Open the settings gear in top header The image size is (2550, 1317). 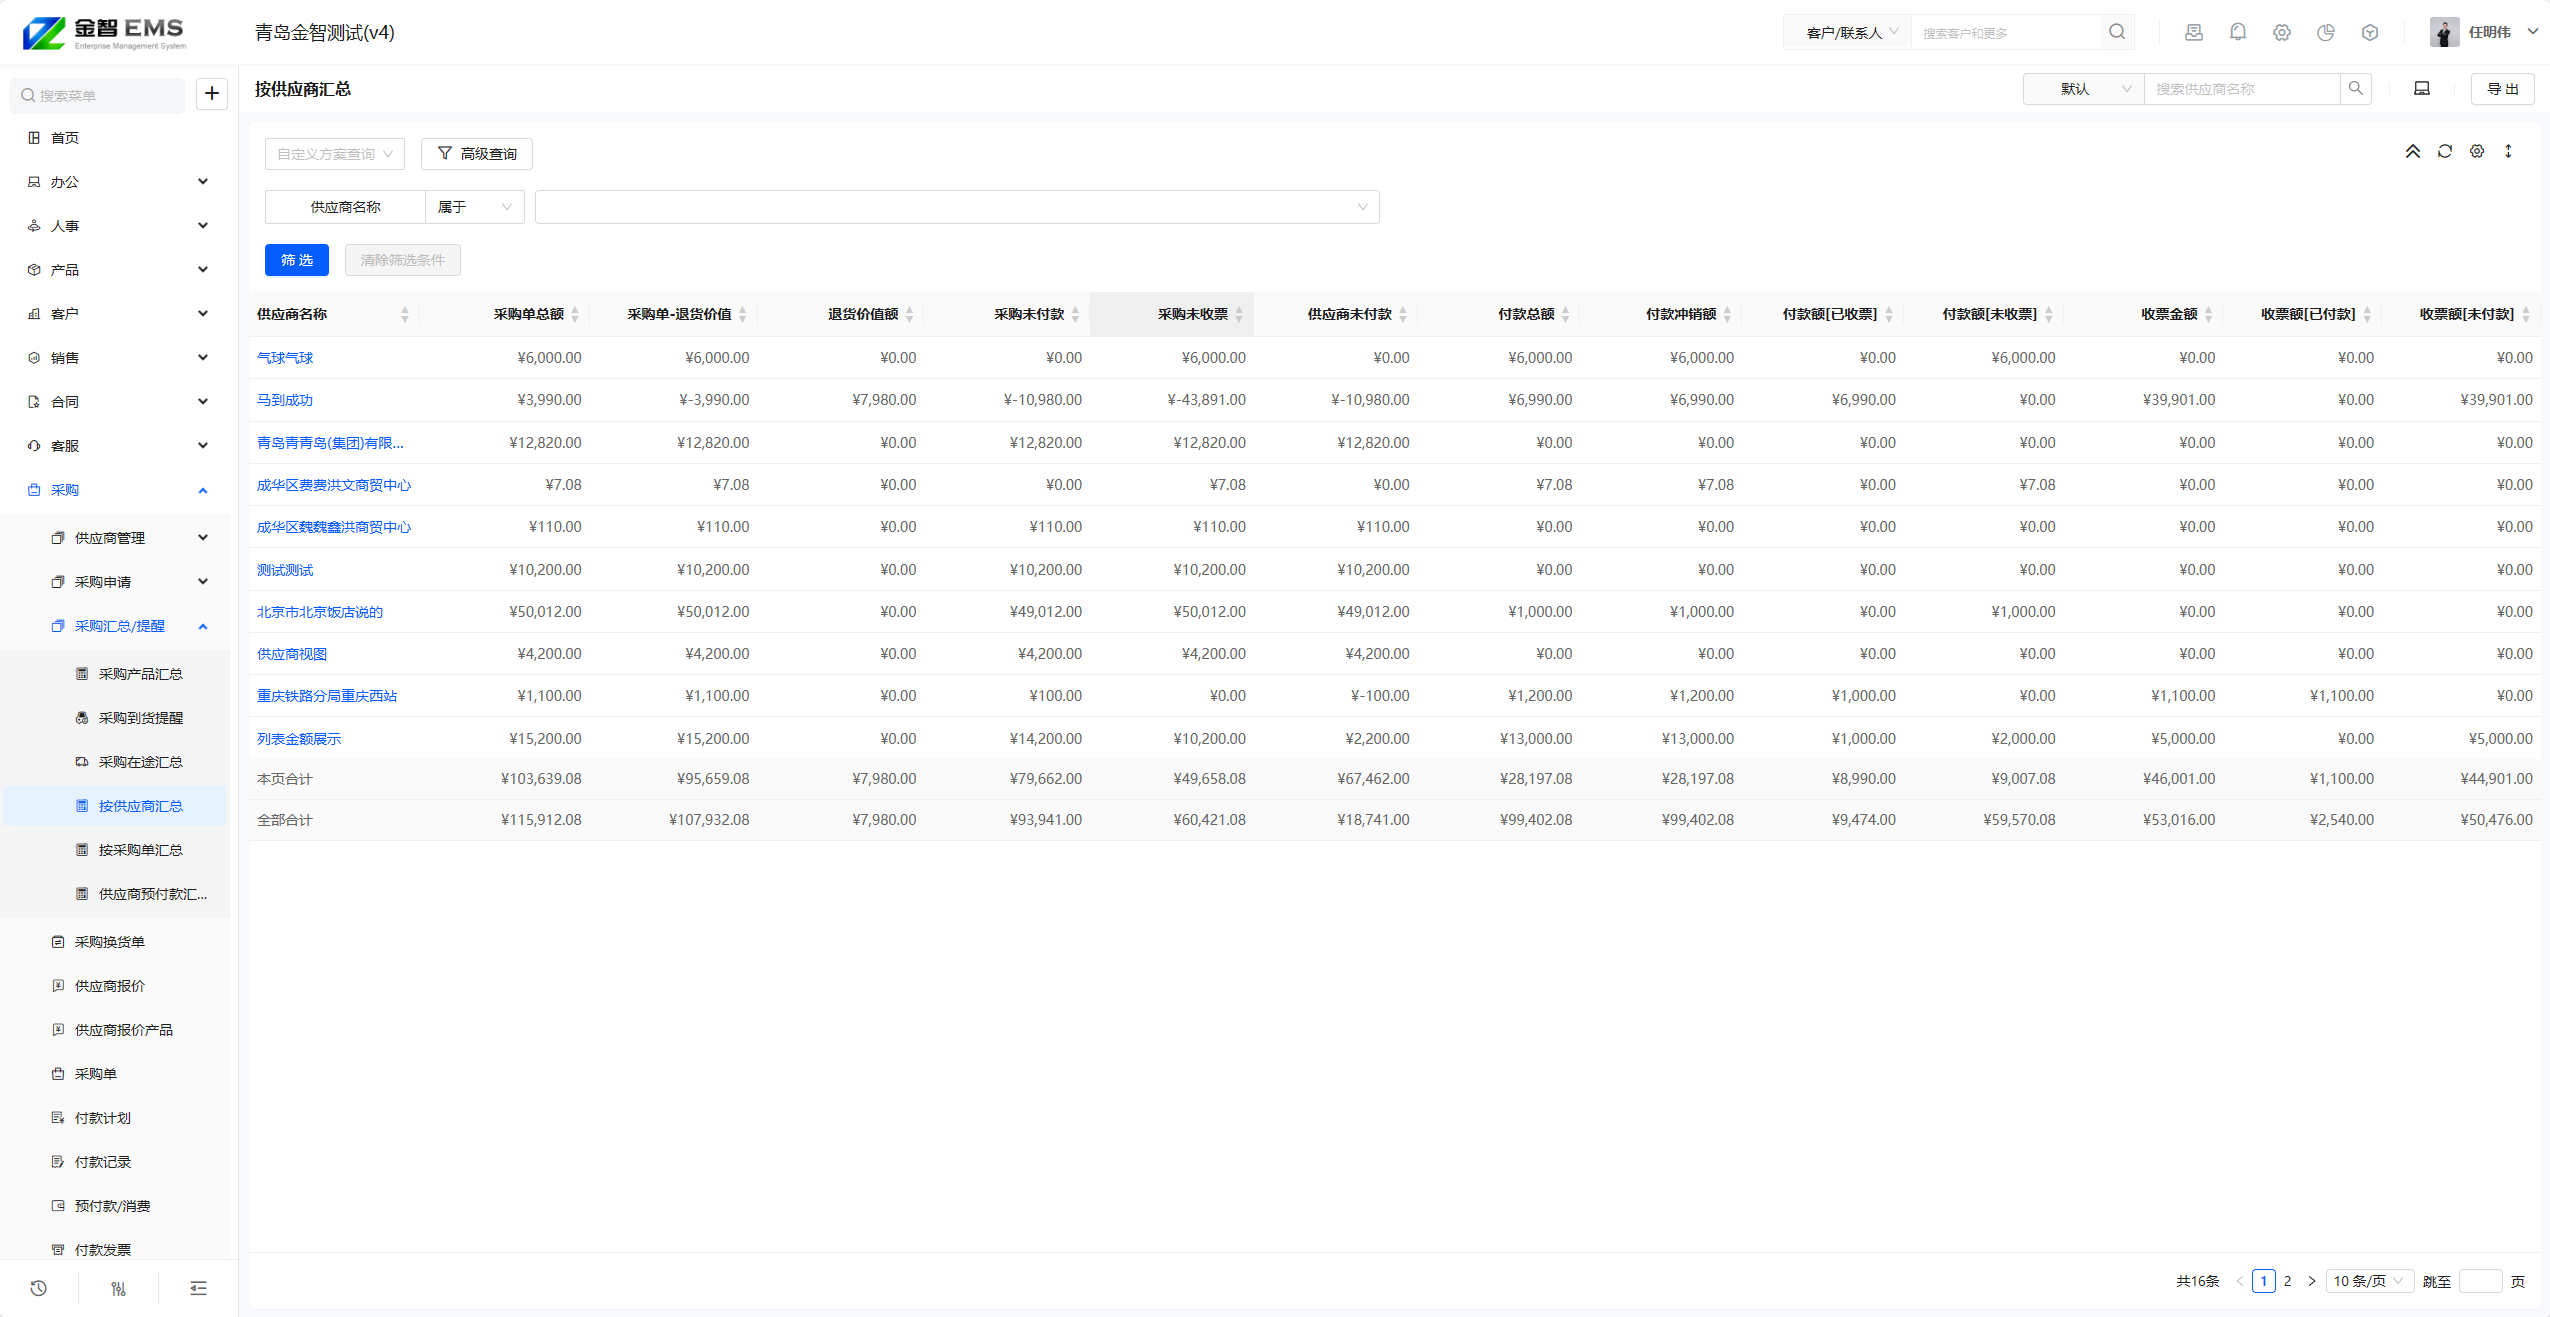point(2281,32)
